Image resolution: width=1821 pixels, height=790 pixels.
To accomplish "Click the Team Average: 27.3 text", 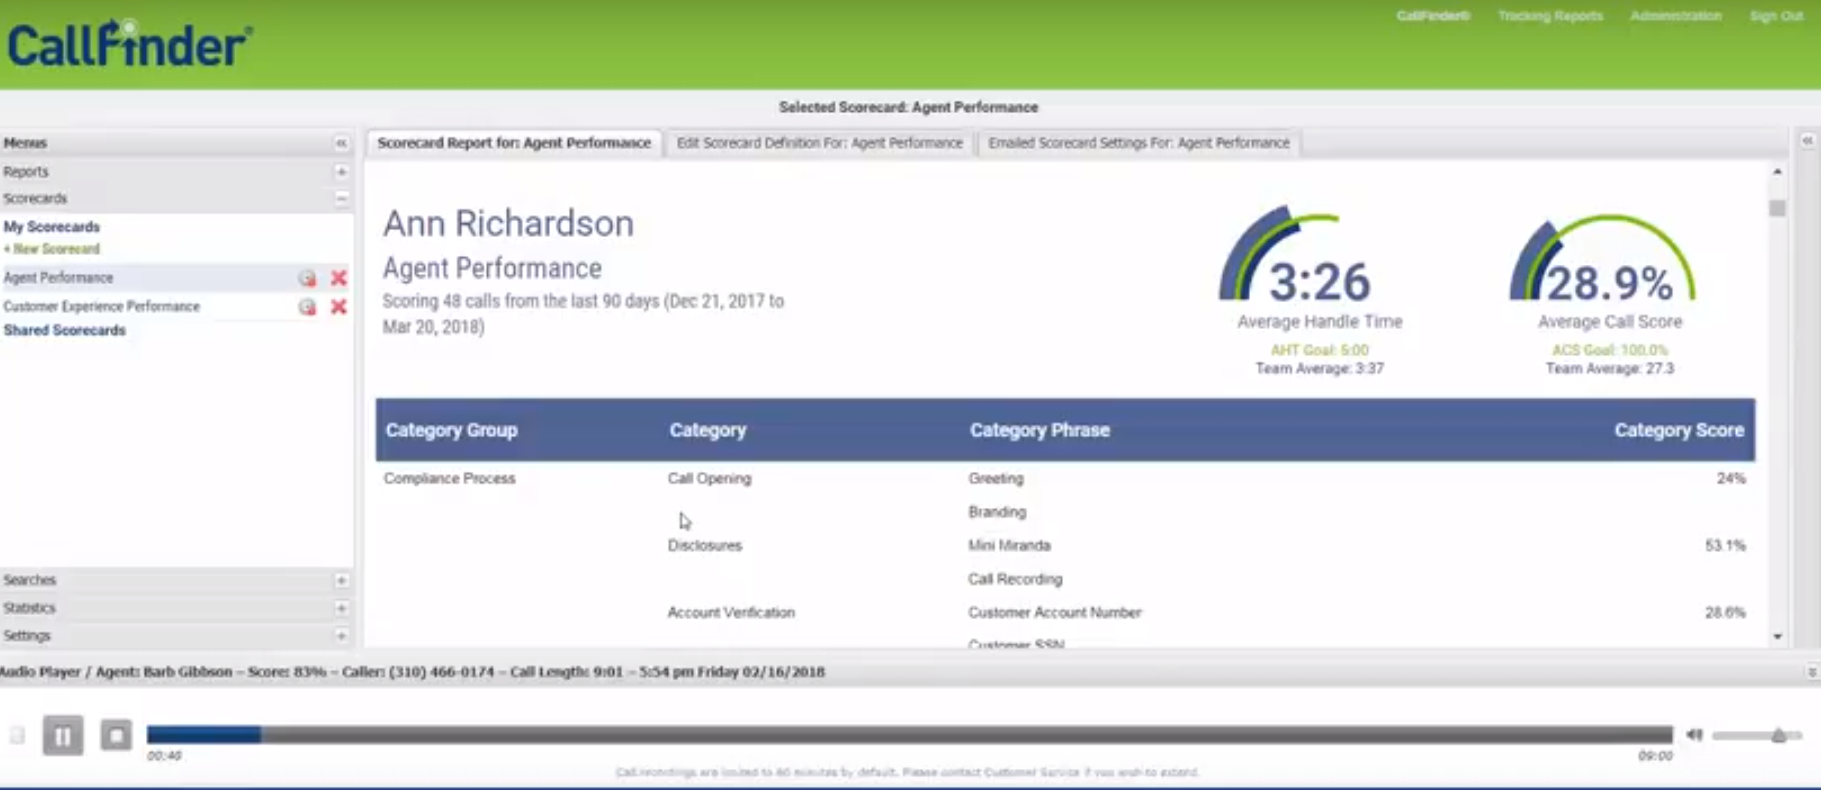I will pos(1610,368).
